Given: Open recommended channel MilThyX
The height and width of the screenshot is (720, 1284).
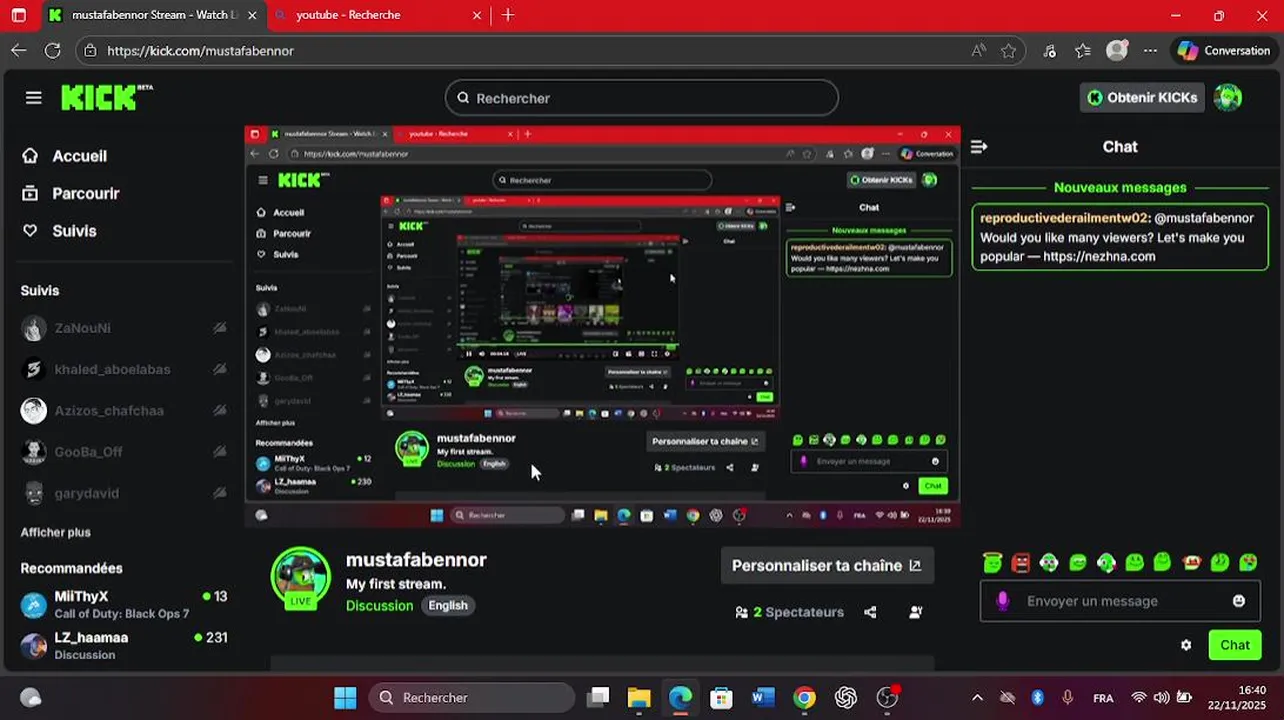Looking at the screenshot, I should [x=124, y=604].
